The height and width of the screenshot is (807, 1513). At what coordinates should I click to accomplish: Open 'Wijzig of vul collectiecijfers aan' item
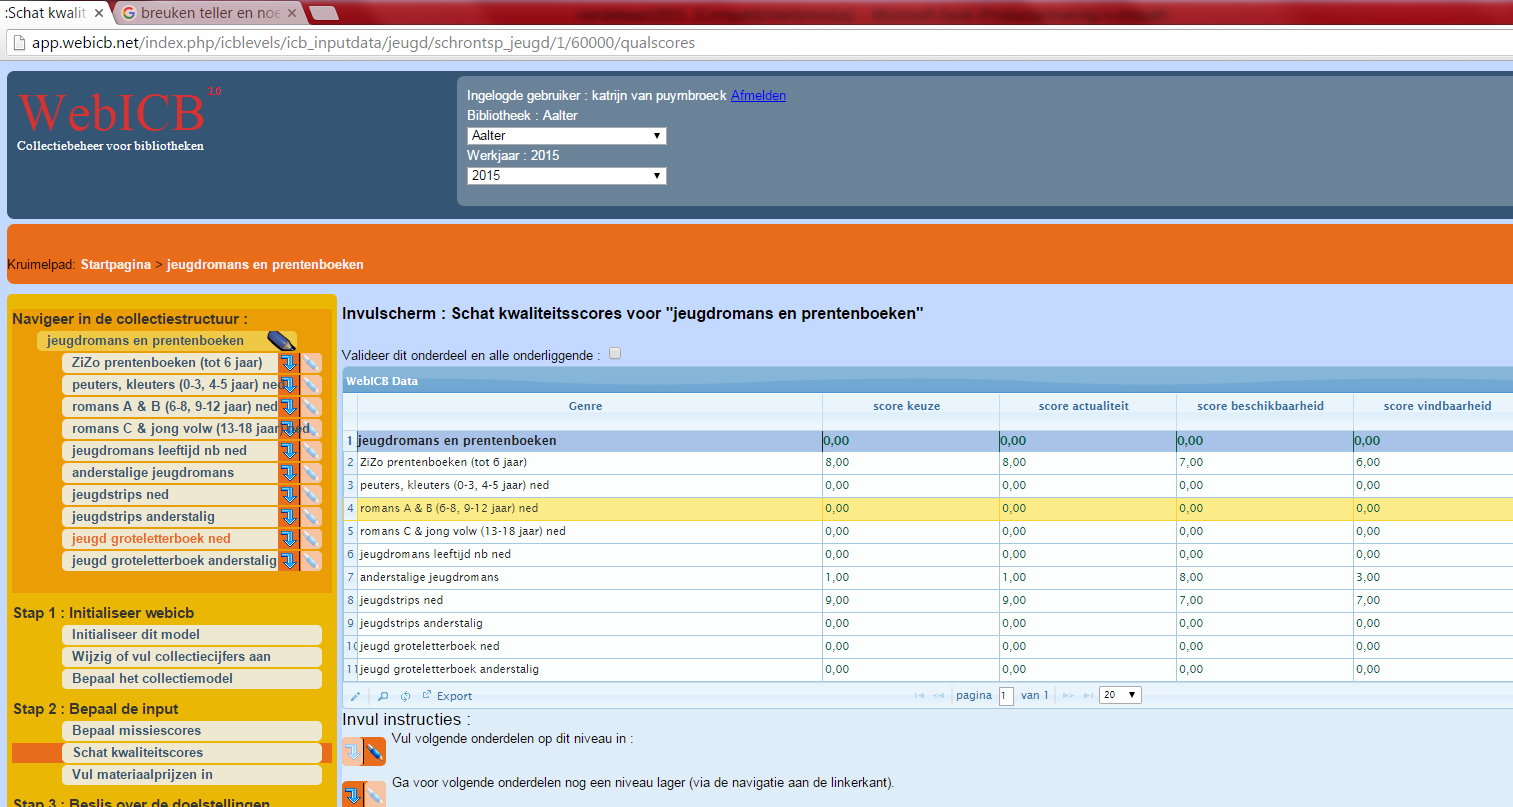(191, 657)
